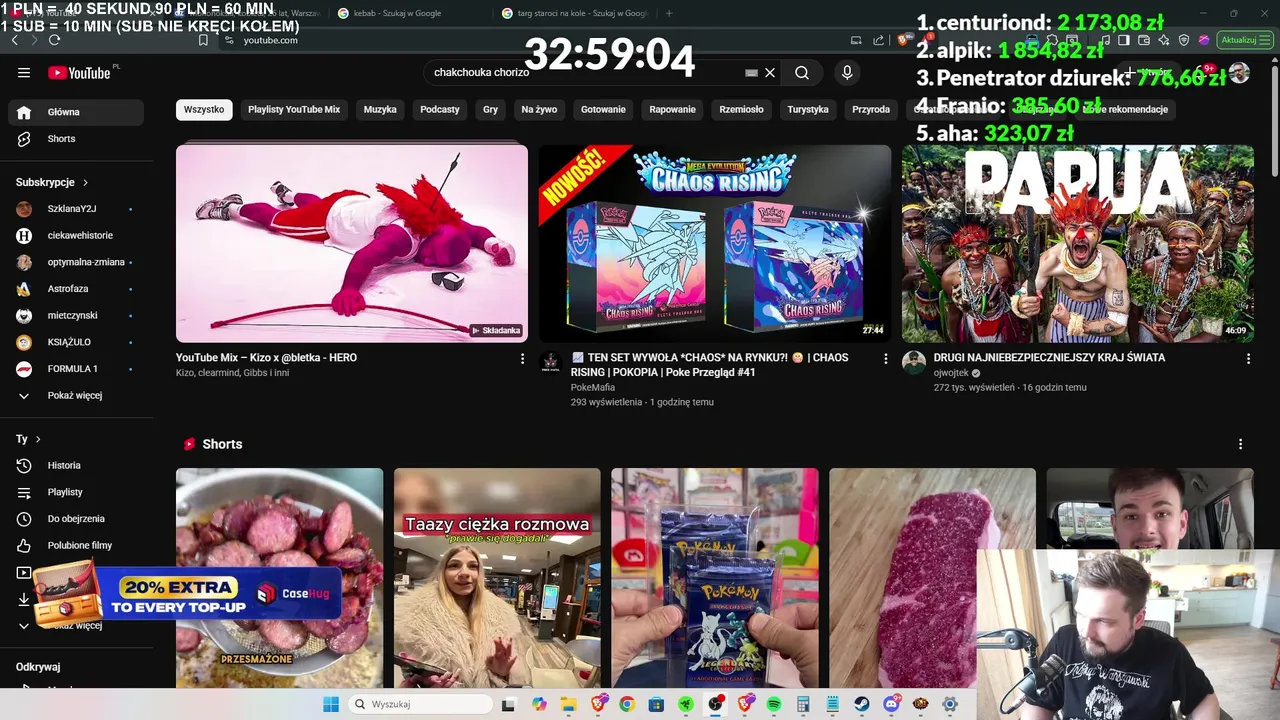Select the Rapowanie filter chip
Screen dimensions: 1280x720
(x=672, y=109)
